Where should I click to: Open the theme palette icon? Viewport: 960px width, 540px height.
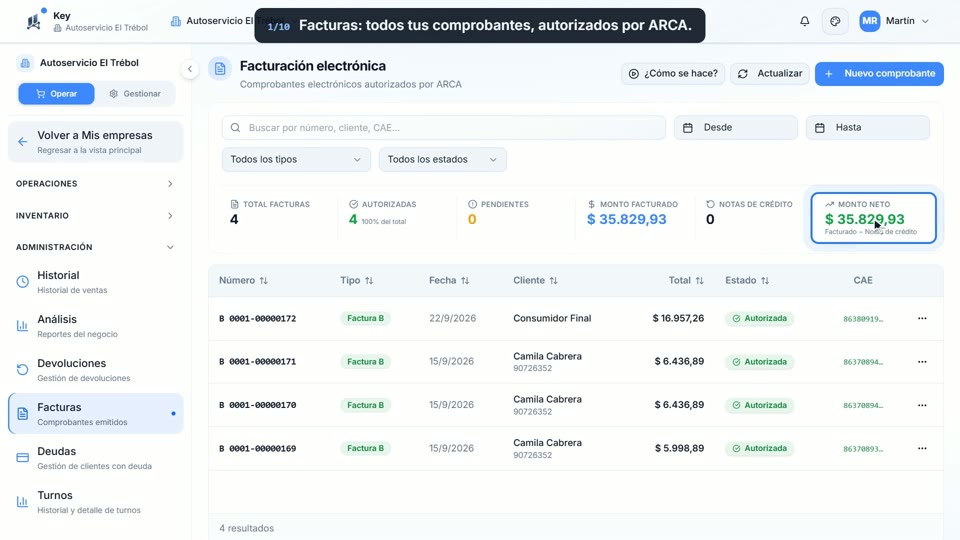coord(835,21)
